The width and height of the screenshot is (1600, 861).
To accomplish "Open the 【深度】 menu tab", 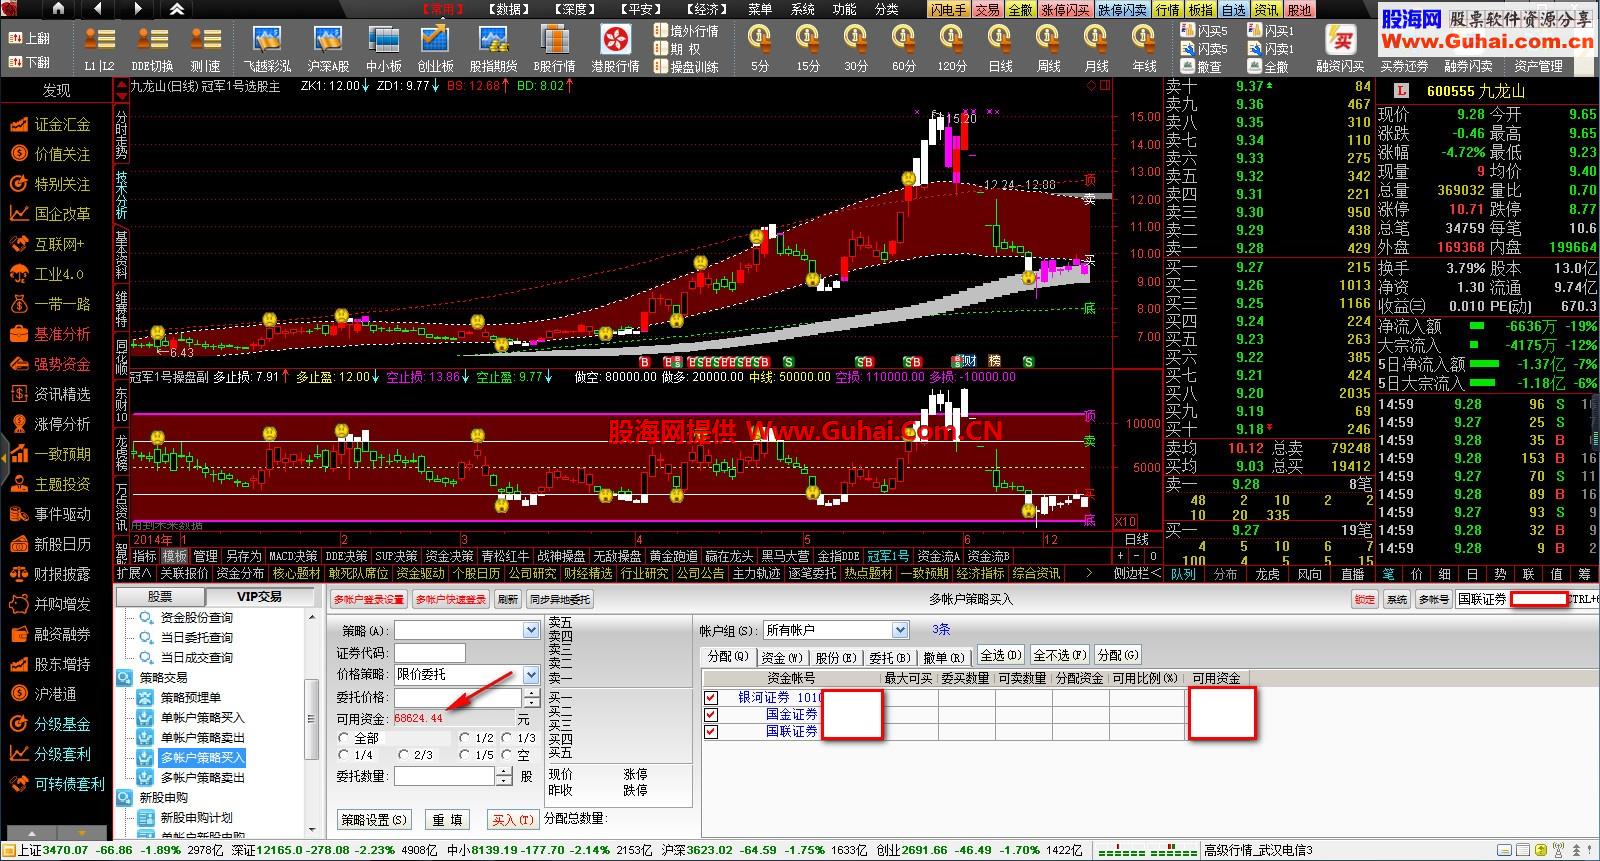I will pyautogui.click(x=575, y=8).
